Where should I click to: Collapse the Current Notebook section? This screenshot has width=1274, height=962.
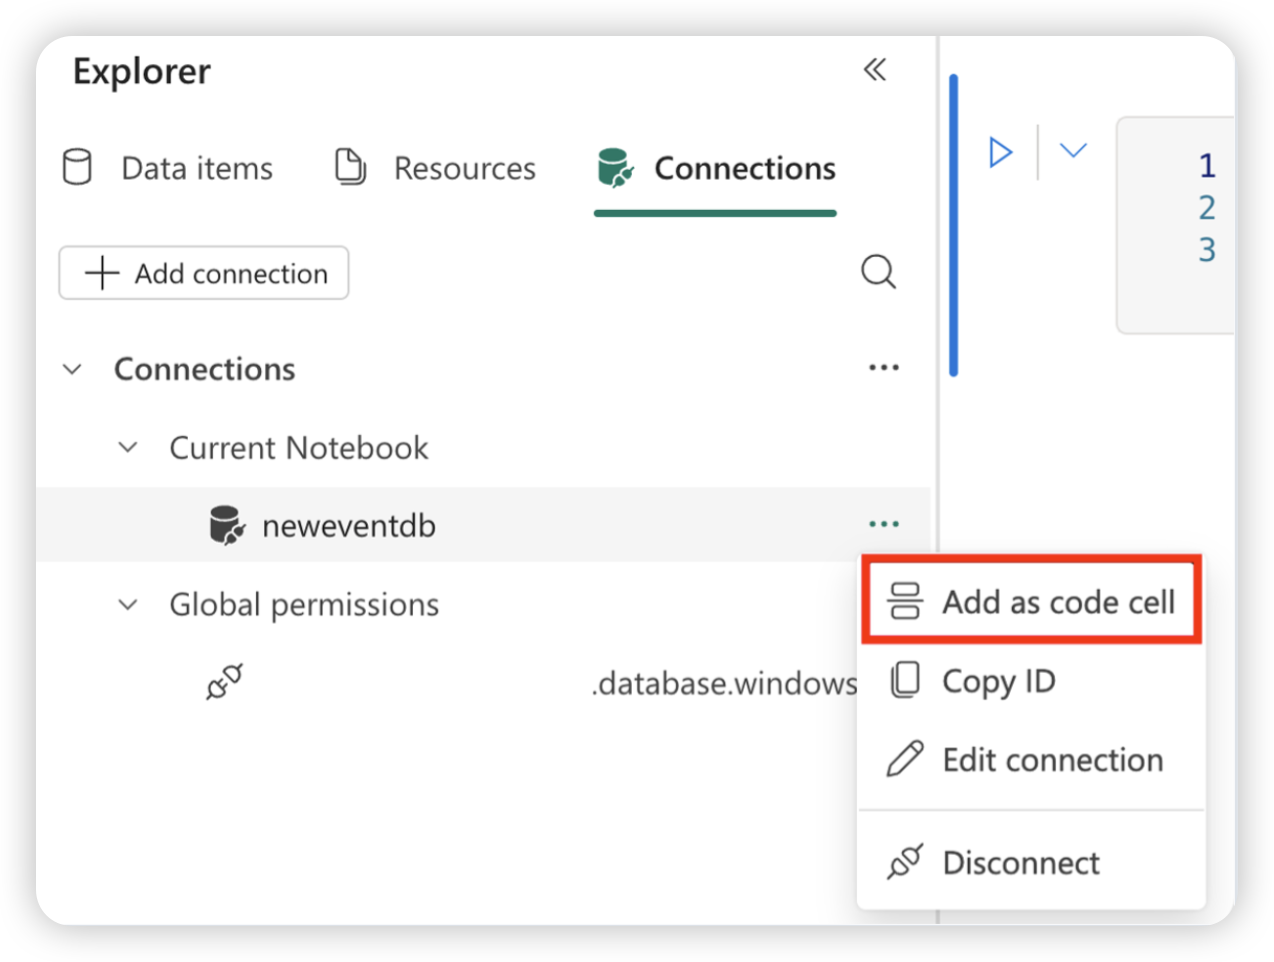(128, 447)
